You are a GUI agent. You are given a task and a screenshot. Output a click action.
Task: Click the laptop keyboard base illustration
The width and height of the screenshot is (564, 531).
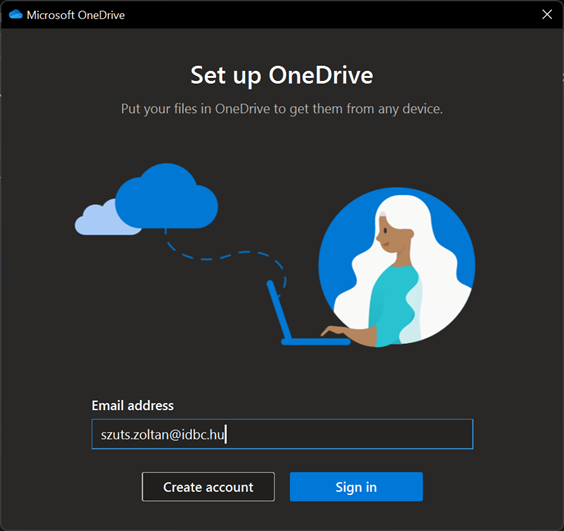coord(315,341)
